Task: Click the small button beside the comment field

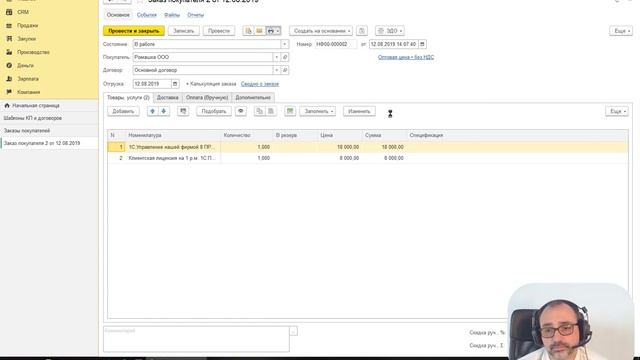Action: coord(293,331)
